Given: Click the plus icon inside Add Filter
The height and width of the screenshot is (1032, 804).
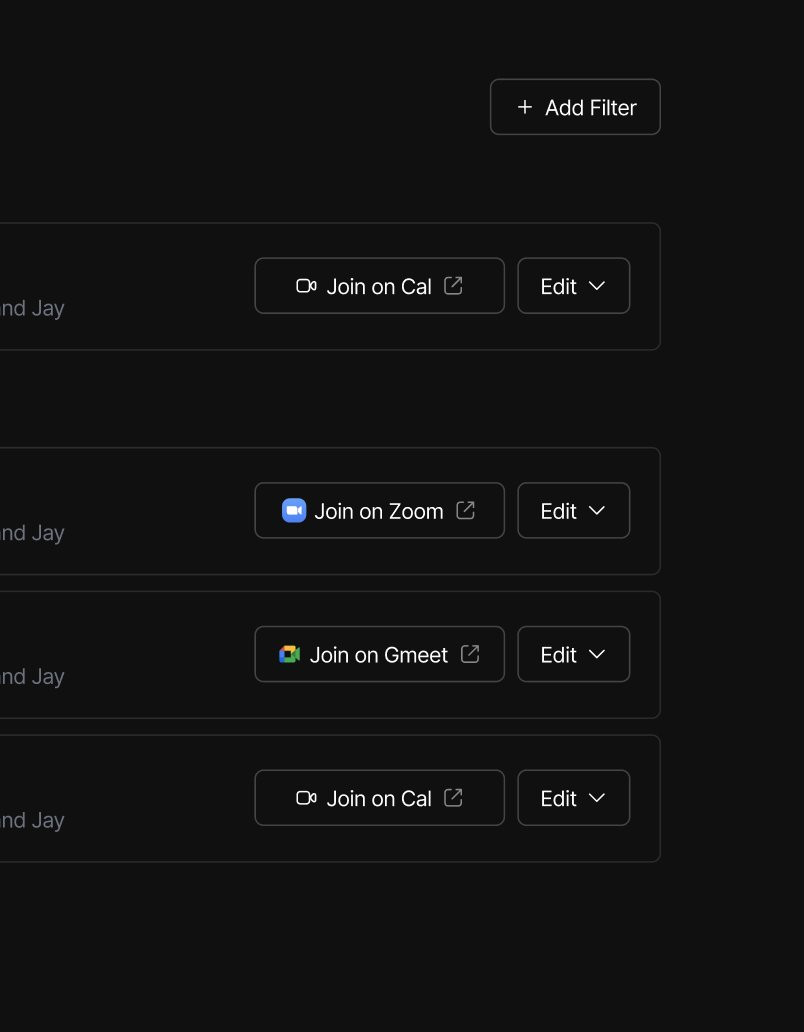Looking at the screenshot, I should 525,107.
